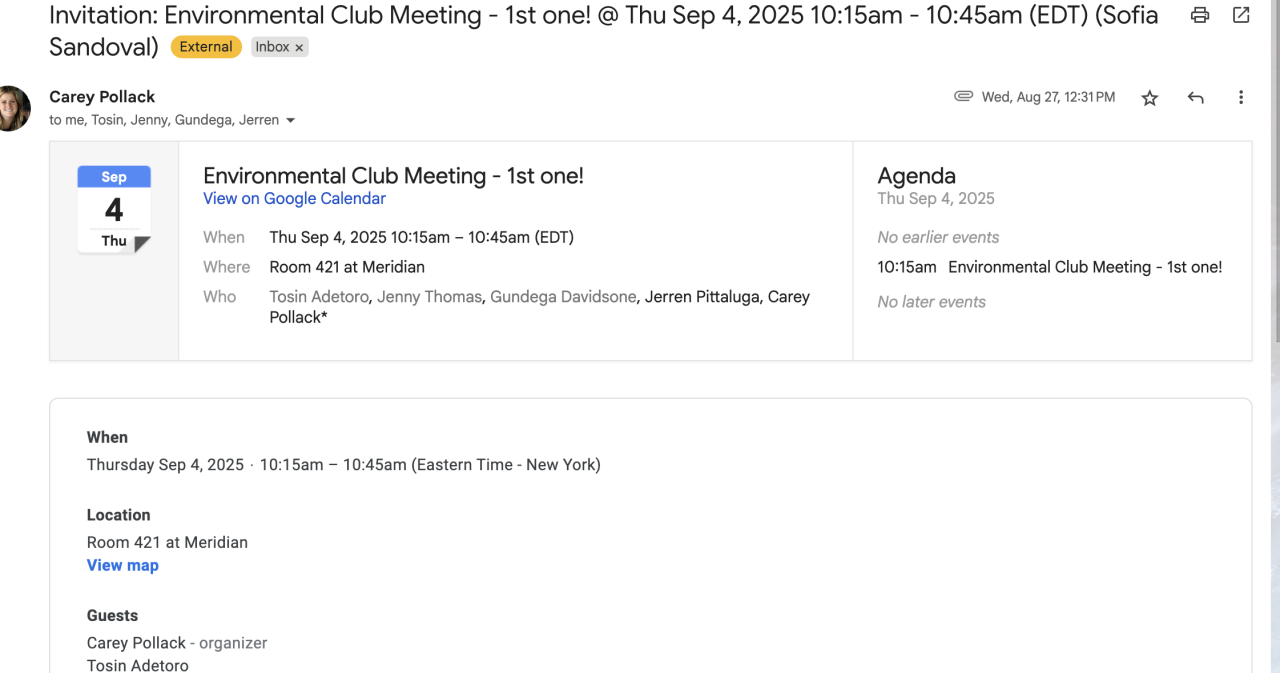Expand recipient details dropdown arrow
Screen dimensions: 1280x673
[291, 121]
